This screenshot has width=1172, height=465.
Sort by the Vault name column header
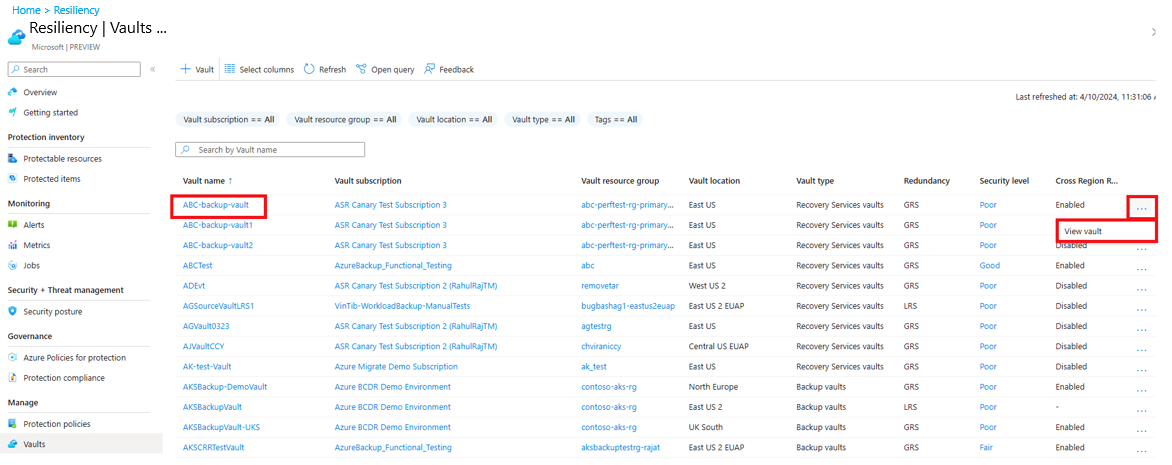coord(206,181)
